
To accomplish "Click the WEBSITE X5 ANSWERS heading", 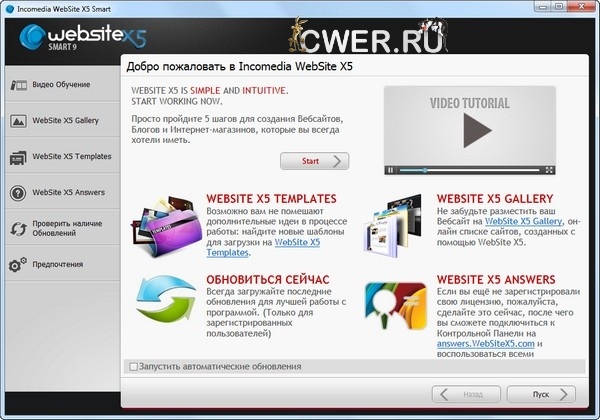I will (x=496, y=280).
